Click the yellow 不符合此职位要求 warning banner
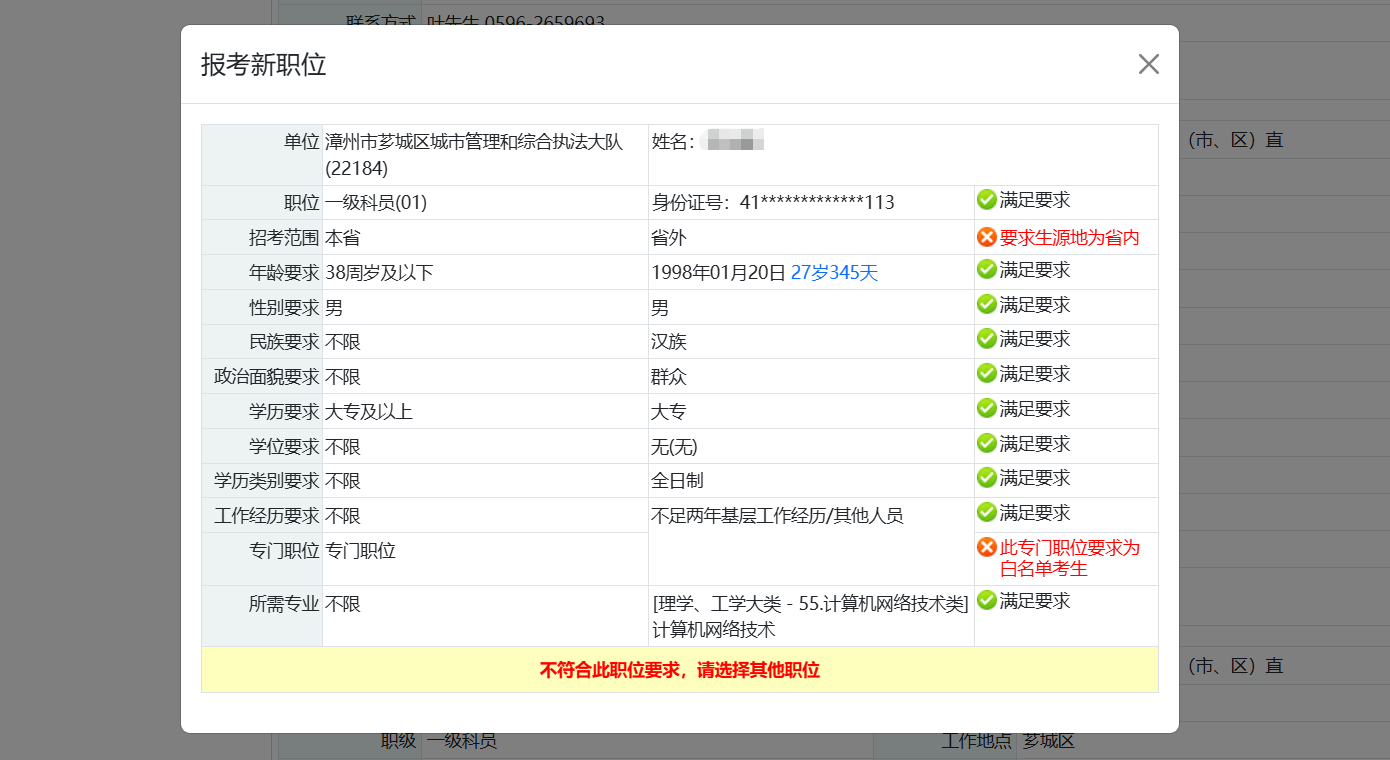Screen dimensions: 1390x760 click(679, 670)
